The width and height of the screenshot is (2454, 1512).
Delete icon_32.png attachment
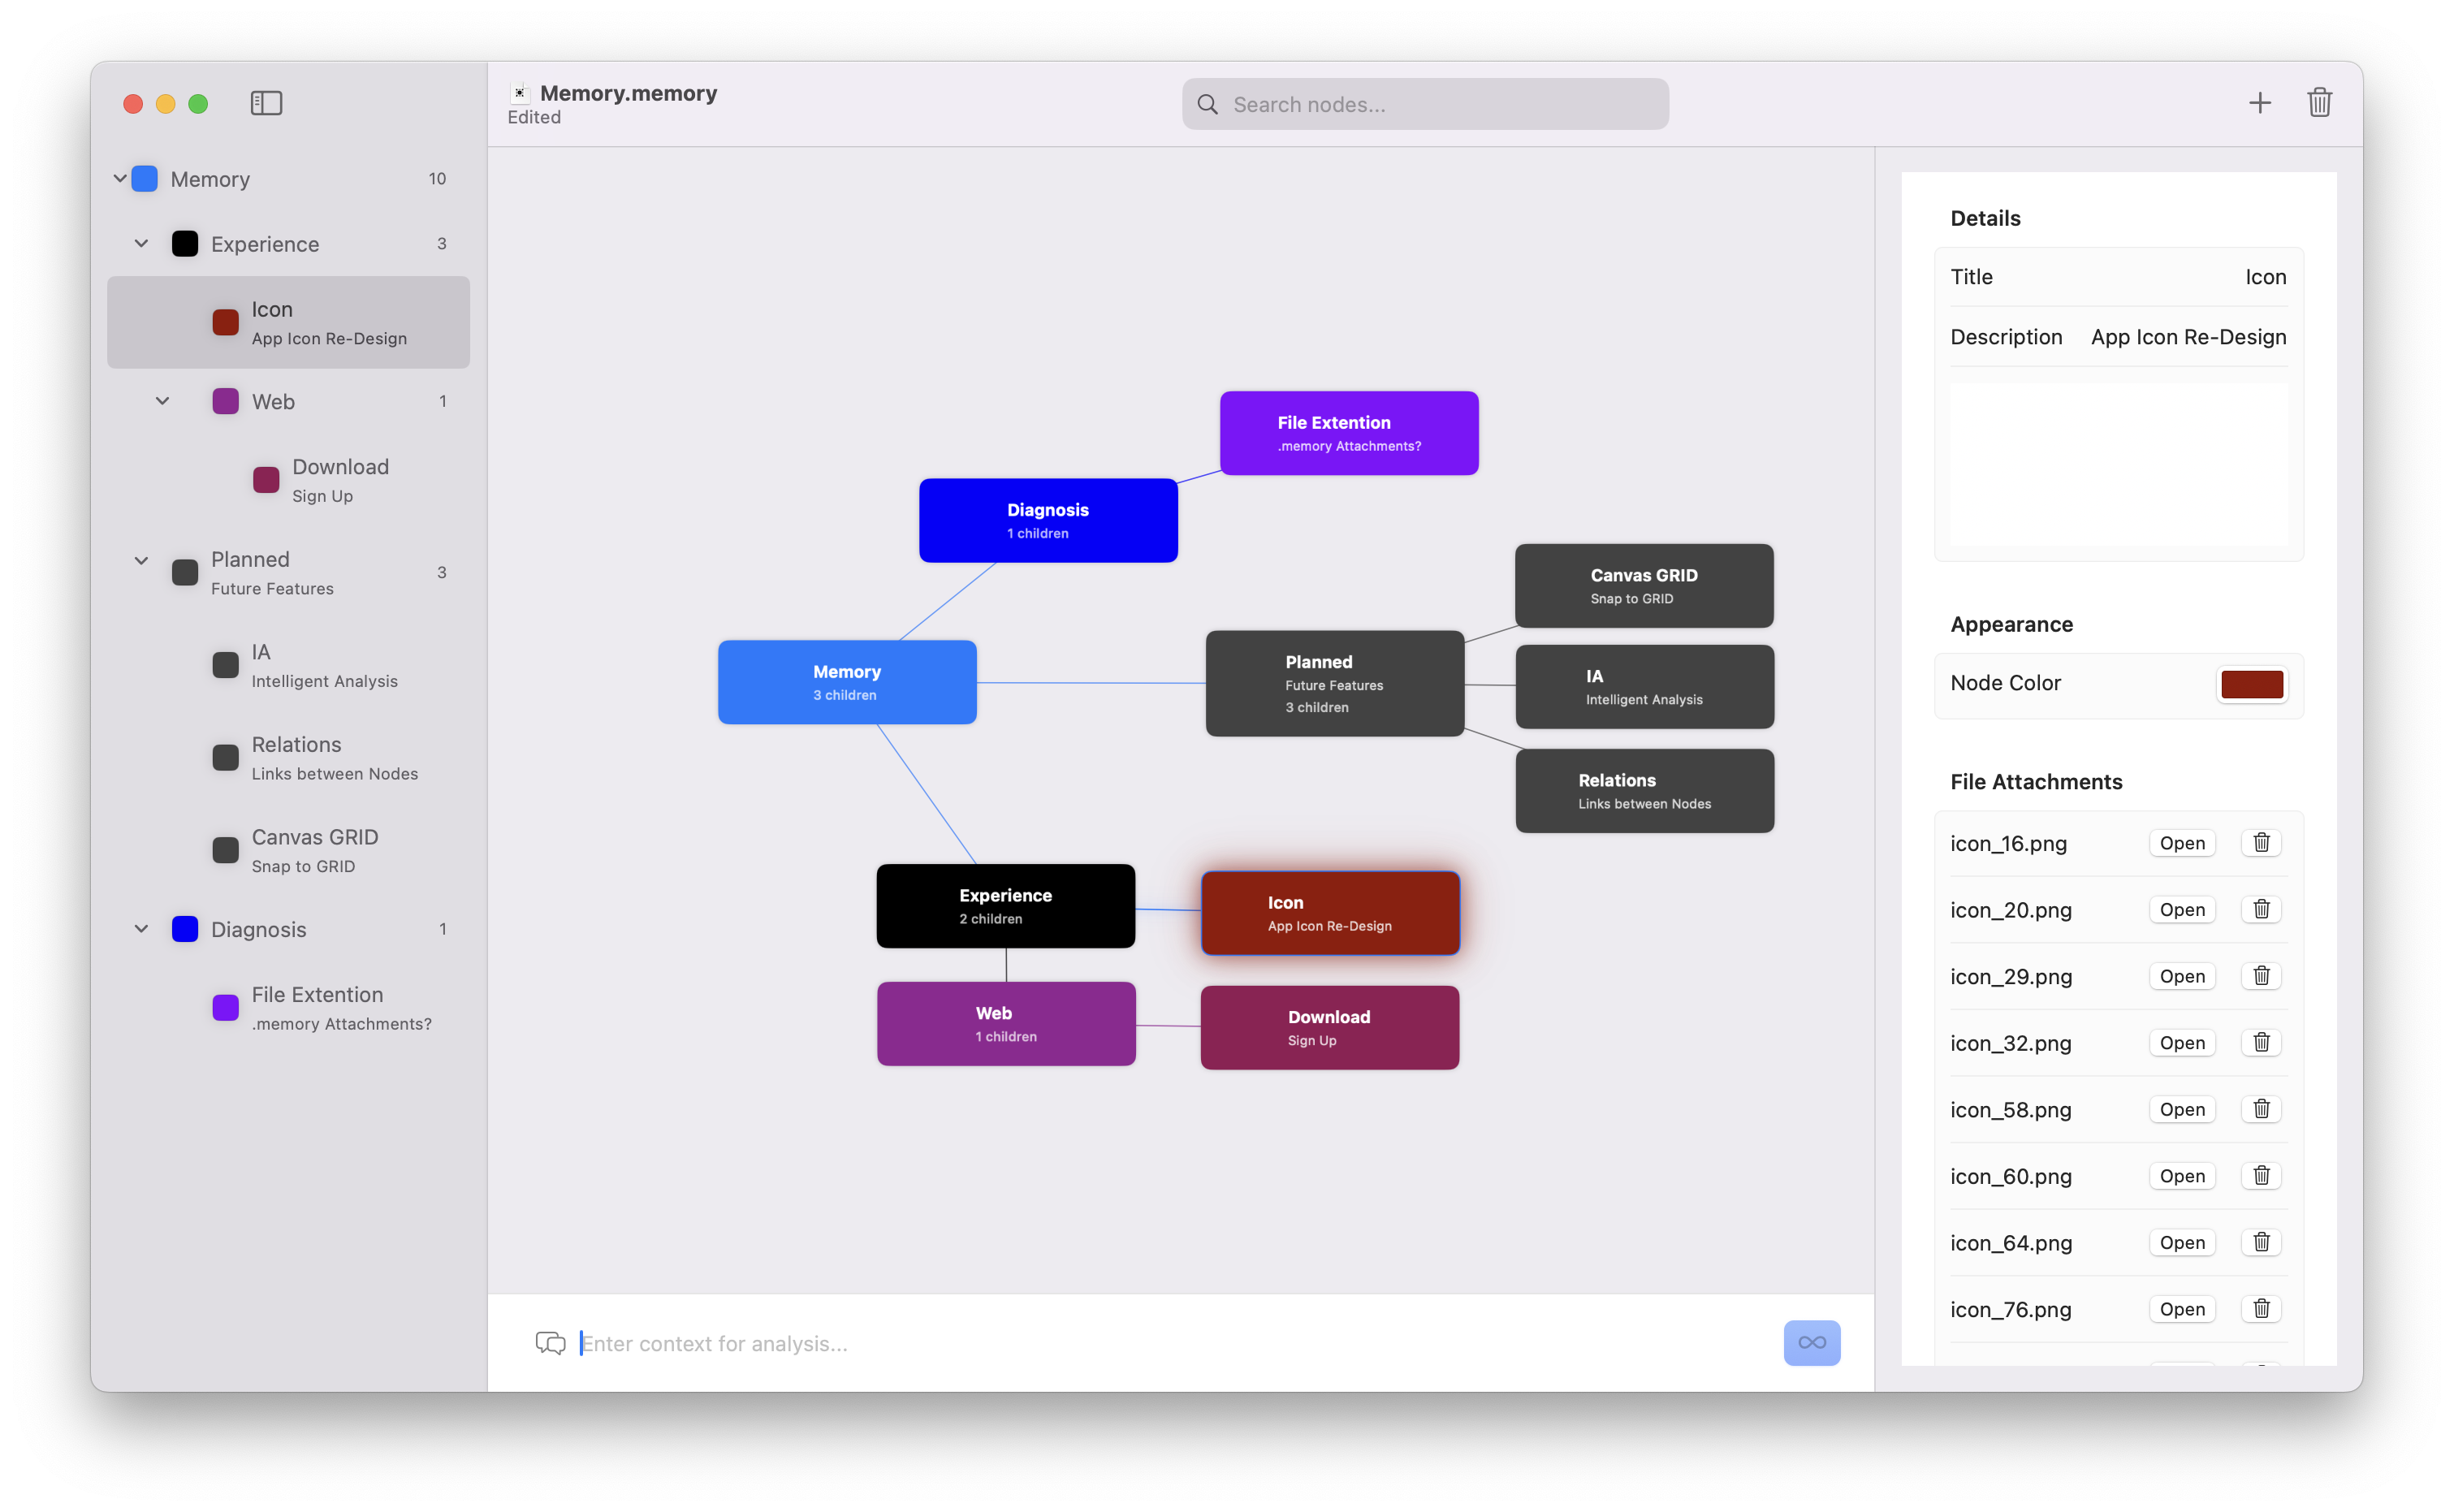2261,1042
